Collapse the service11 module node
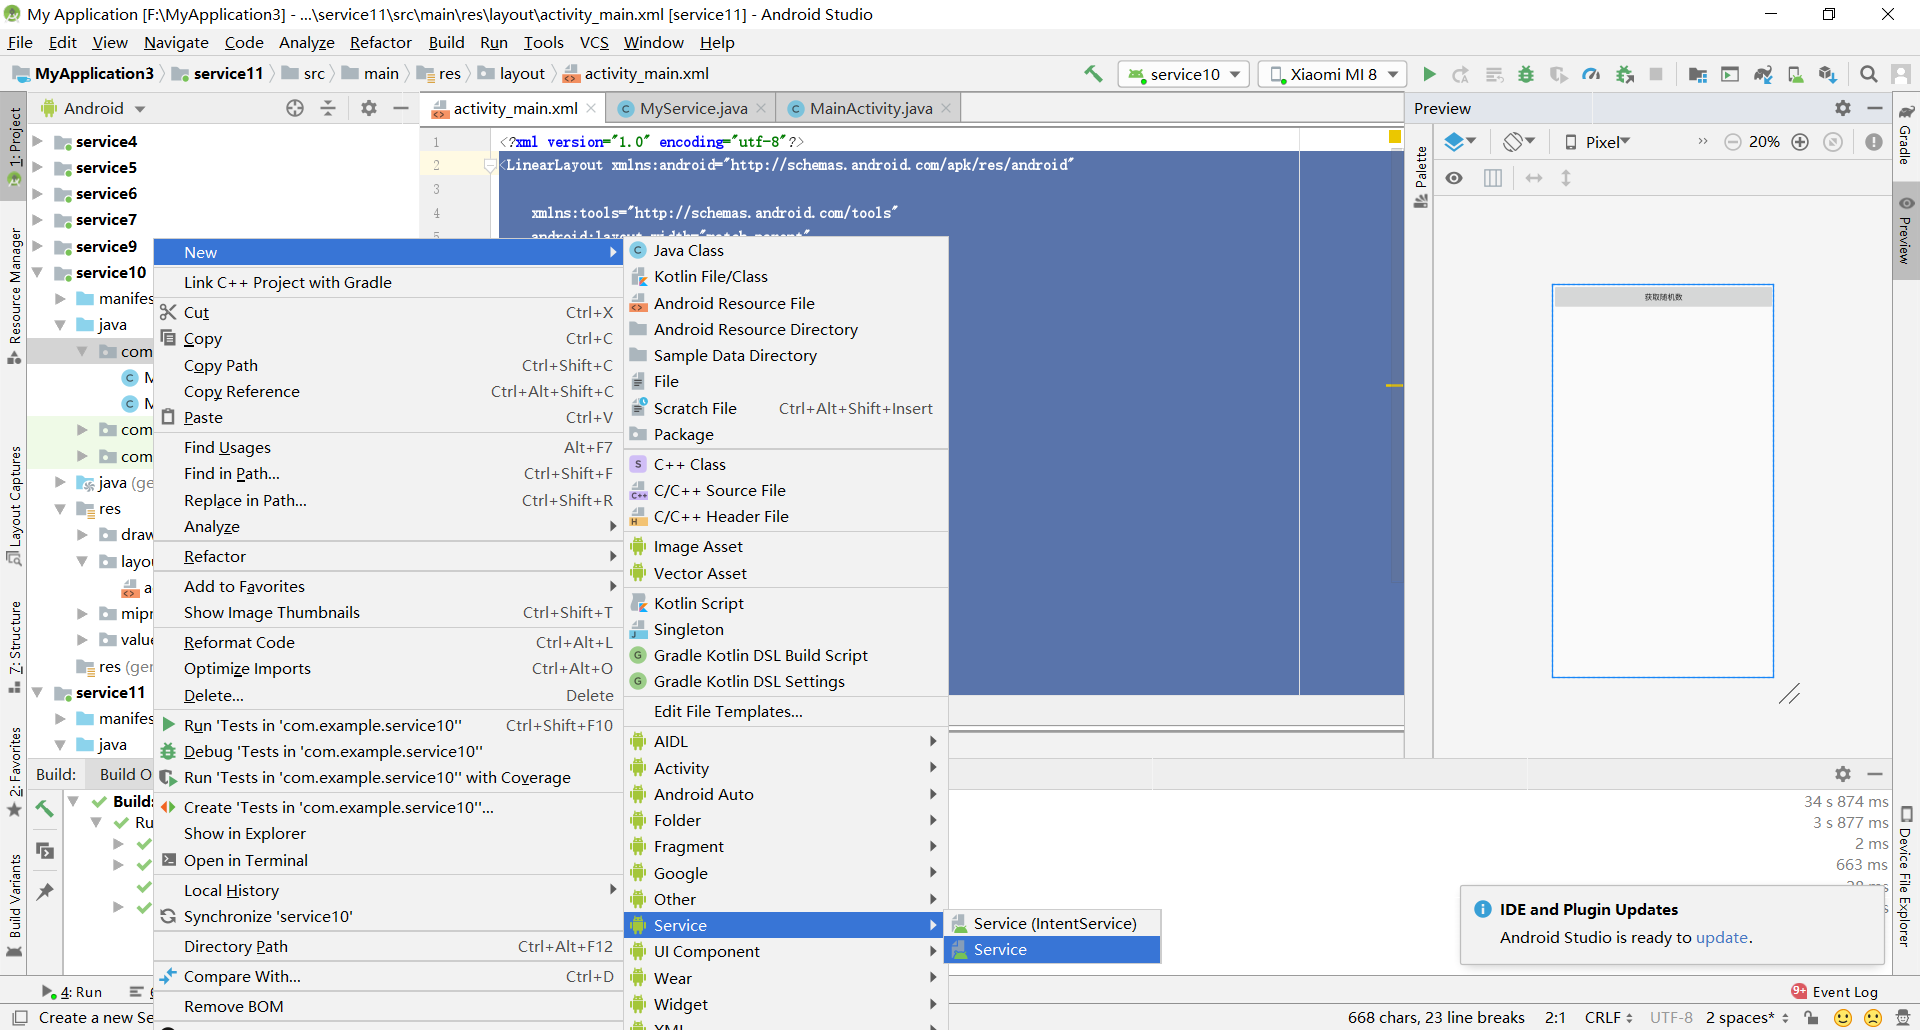Viewport: 1920px width, 1030px height. [x=38, y=692]
